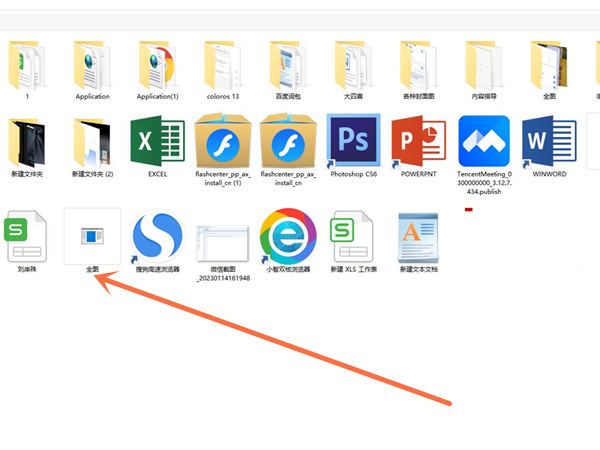
Task: Open the Photoshop CS6 shortcut
Action: (351, 141)
